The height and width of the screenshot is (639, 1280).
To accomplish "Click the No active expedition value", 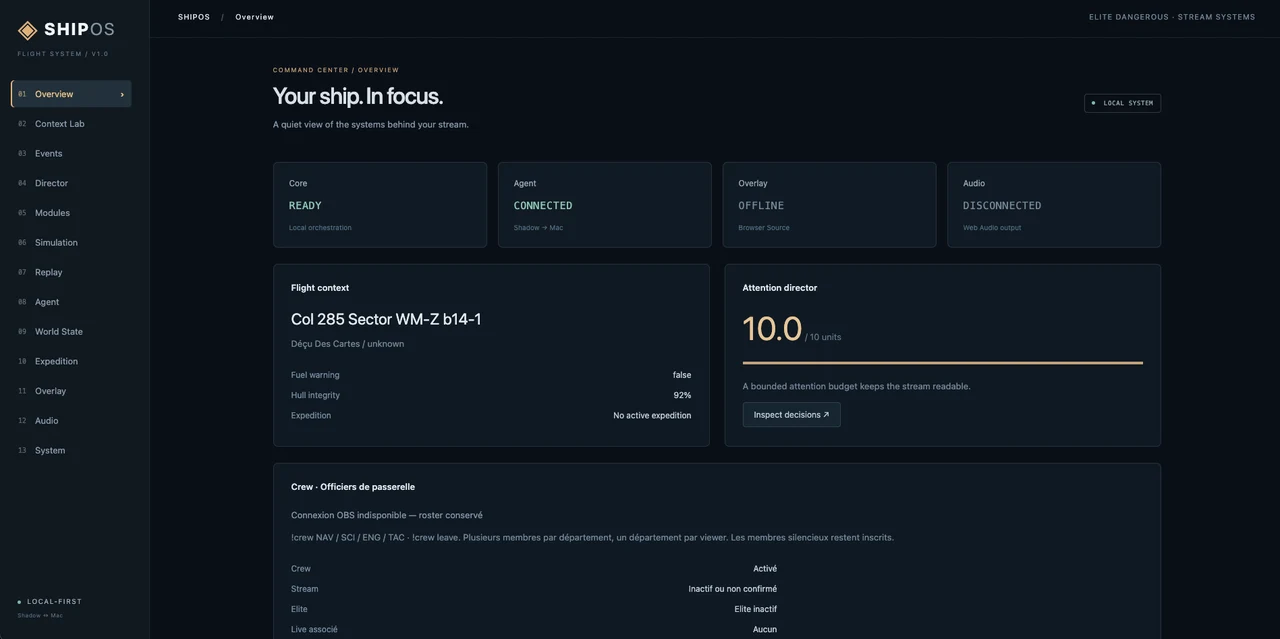I will point(652,415).
